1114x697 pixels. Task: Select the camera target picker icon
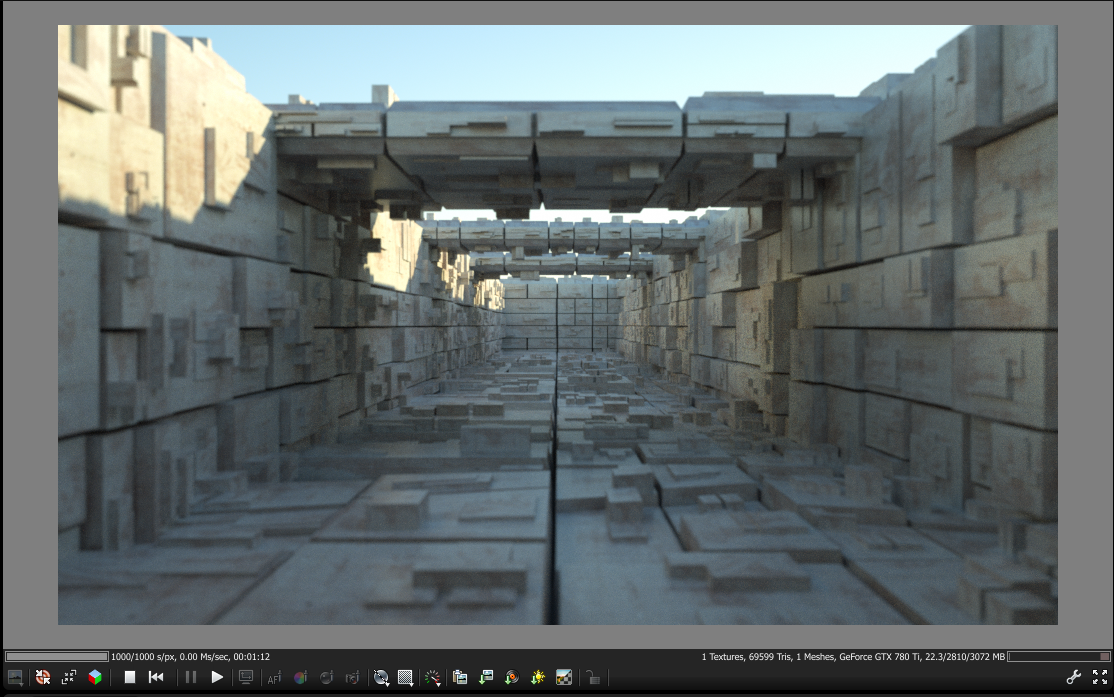352,678
